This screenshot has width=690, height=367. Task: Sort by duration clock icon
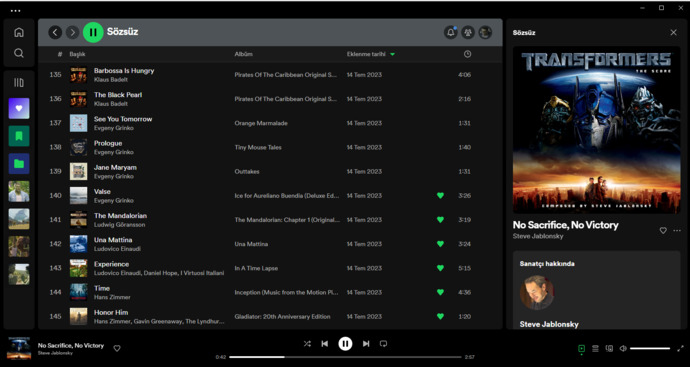click(467, 54)
